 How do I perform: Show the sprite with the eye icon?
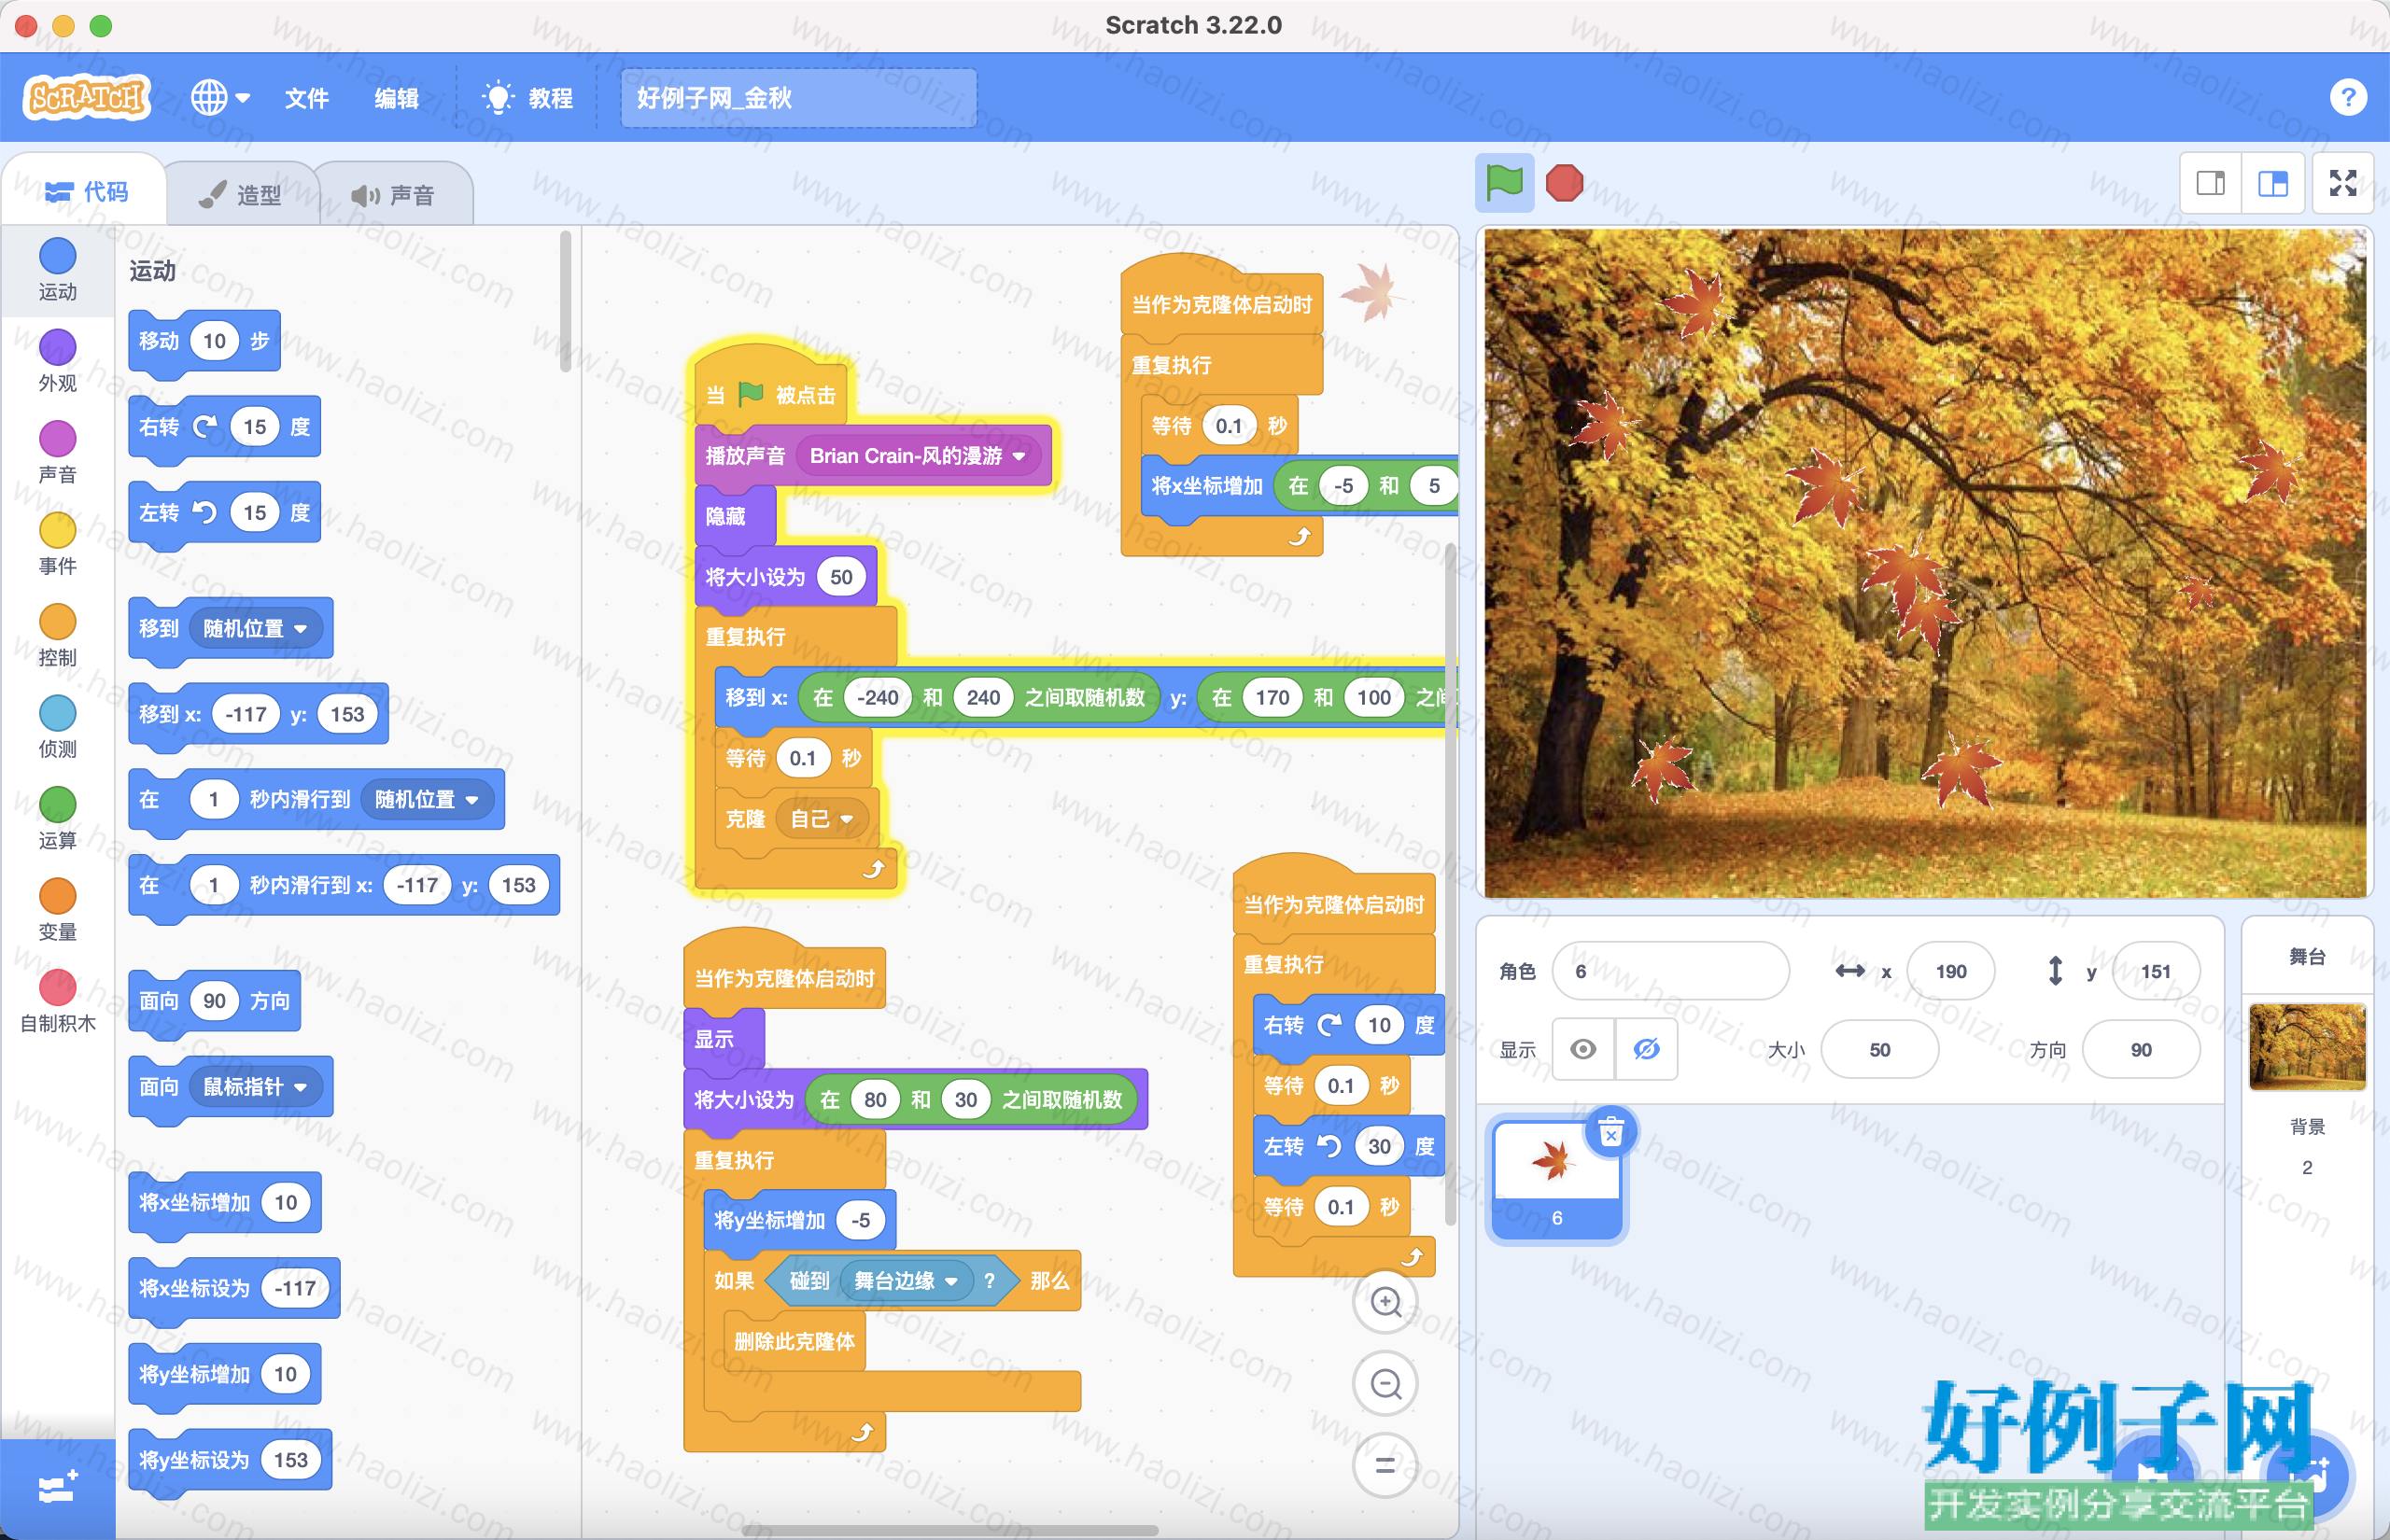pyautogui.click(x=1583, y=1049)
